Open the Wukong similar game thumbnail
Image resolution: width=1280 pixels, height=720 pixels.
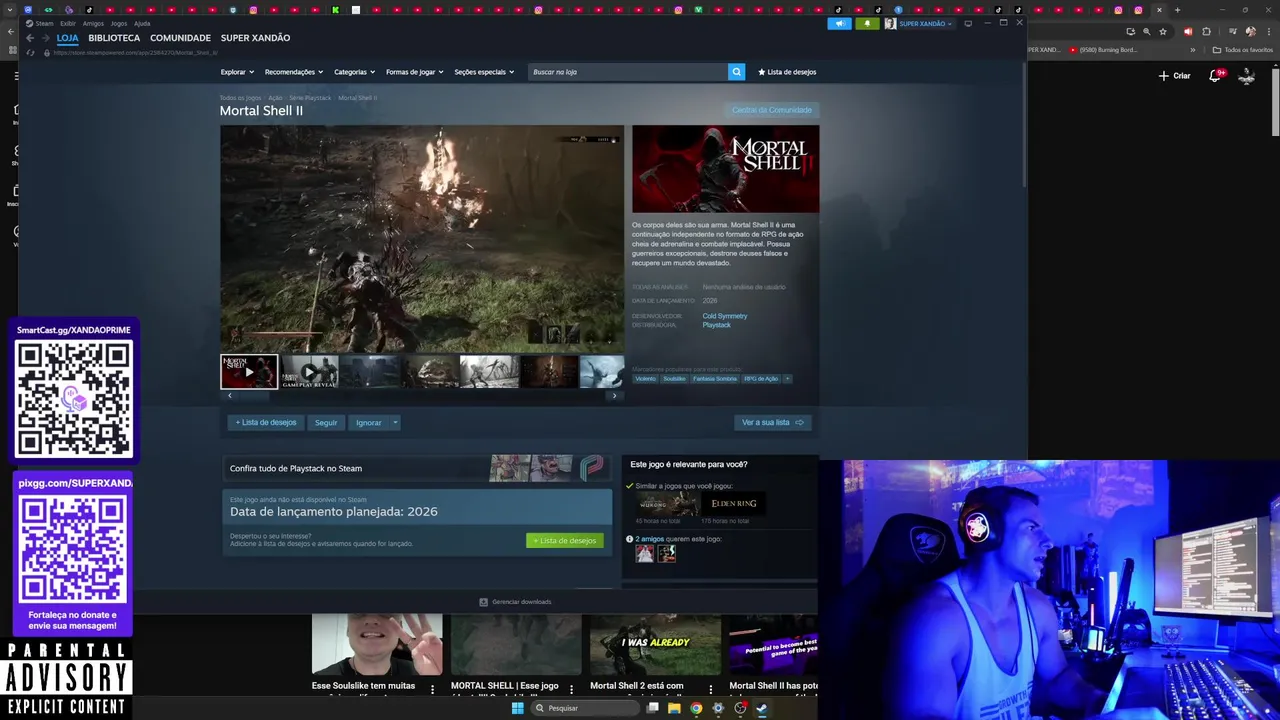pyautogui.click(x=668, y=504)
